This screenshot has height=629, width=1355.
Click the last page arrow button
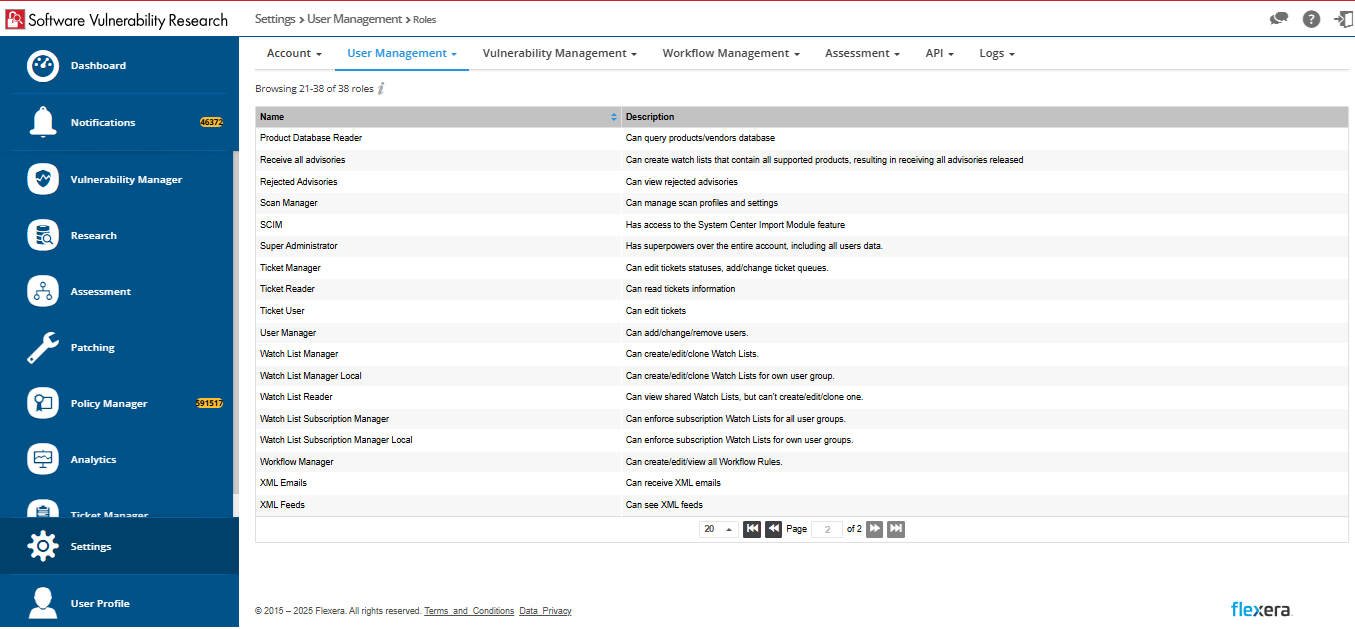point(896,529)
